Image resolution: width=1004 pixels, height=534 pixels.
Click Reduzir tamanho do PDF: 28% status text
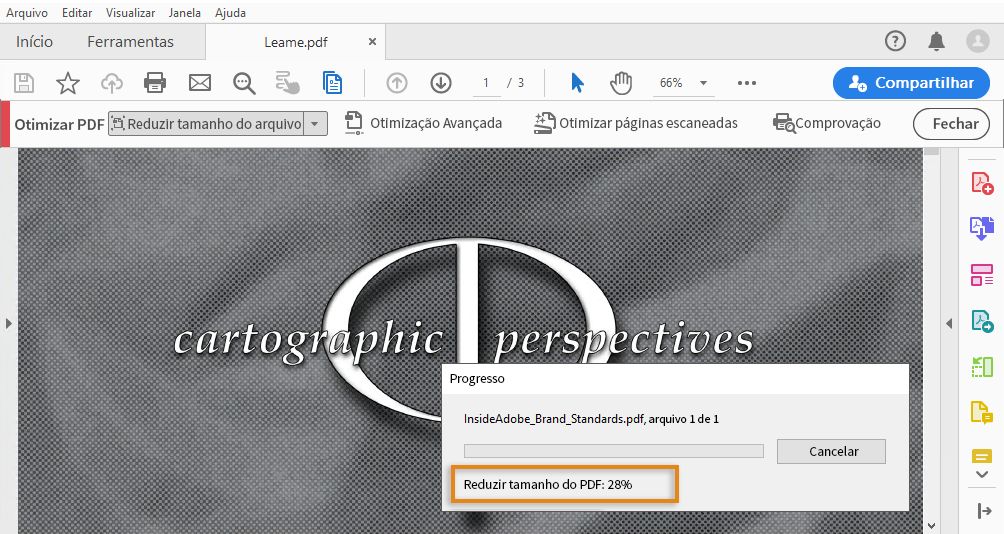[547, 485]
